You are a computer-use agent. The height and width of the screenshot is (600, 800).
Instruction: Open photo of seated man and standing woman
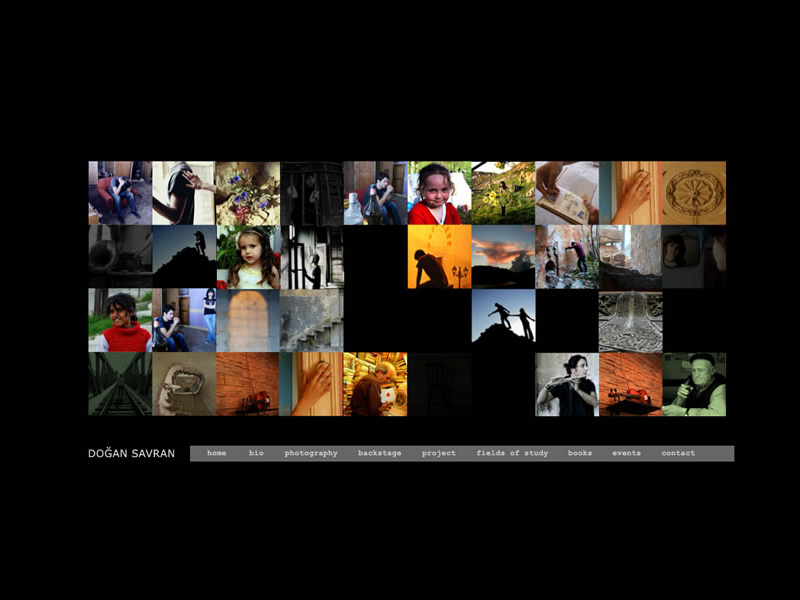pyautogui.click(x=184, y=320)
